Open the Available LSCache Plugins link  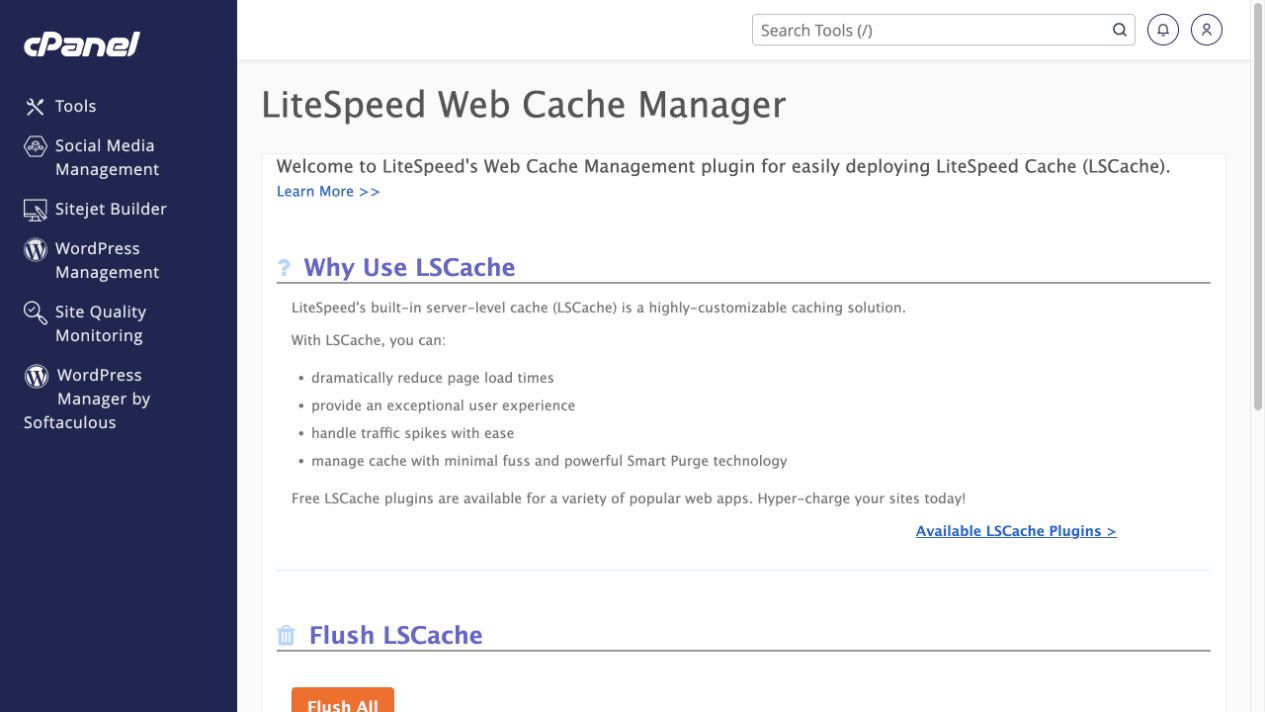click(1016, 531)
